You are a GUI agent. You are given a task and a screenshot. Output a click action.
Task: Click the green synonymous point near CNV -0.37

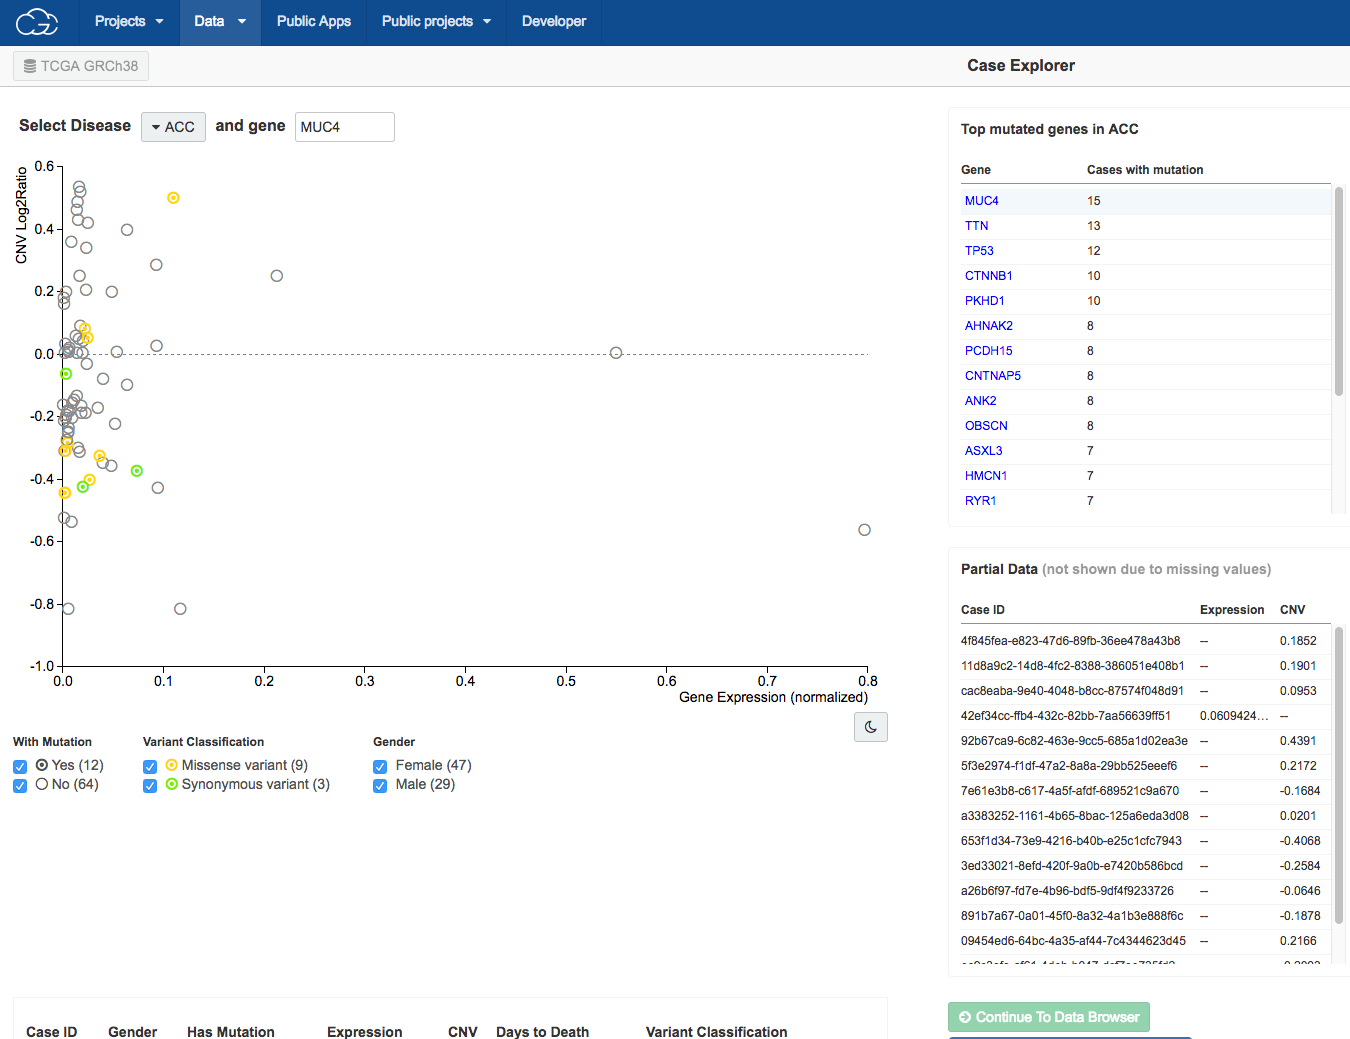pos(137,471)
